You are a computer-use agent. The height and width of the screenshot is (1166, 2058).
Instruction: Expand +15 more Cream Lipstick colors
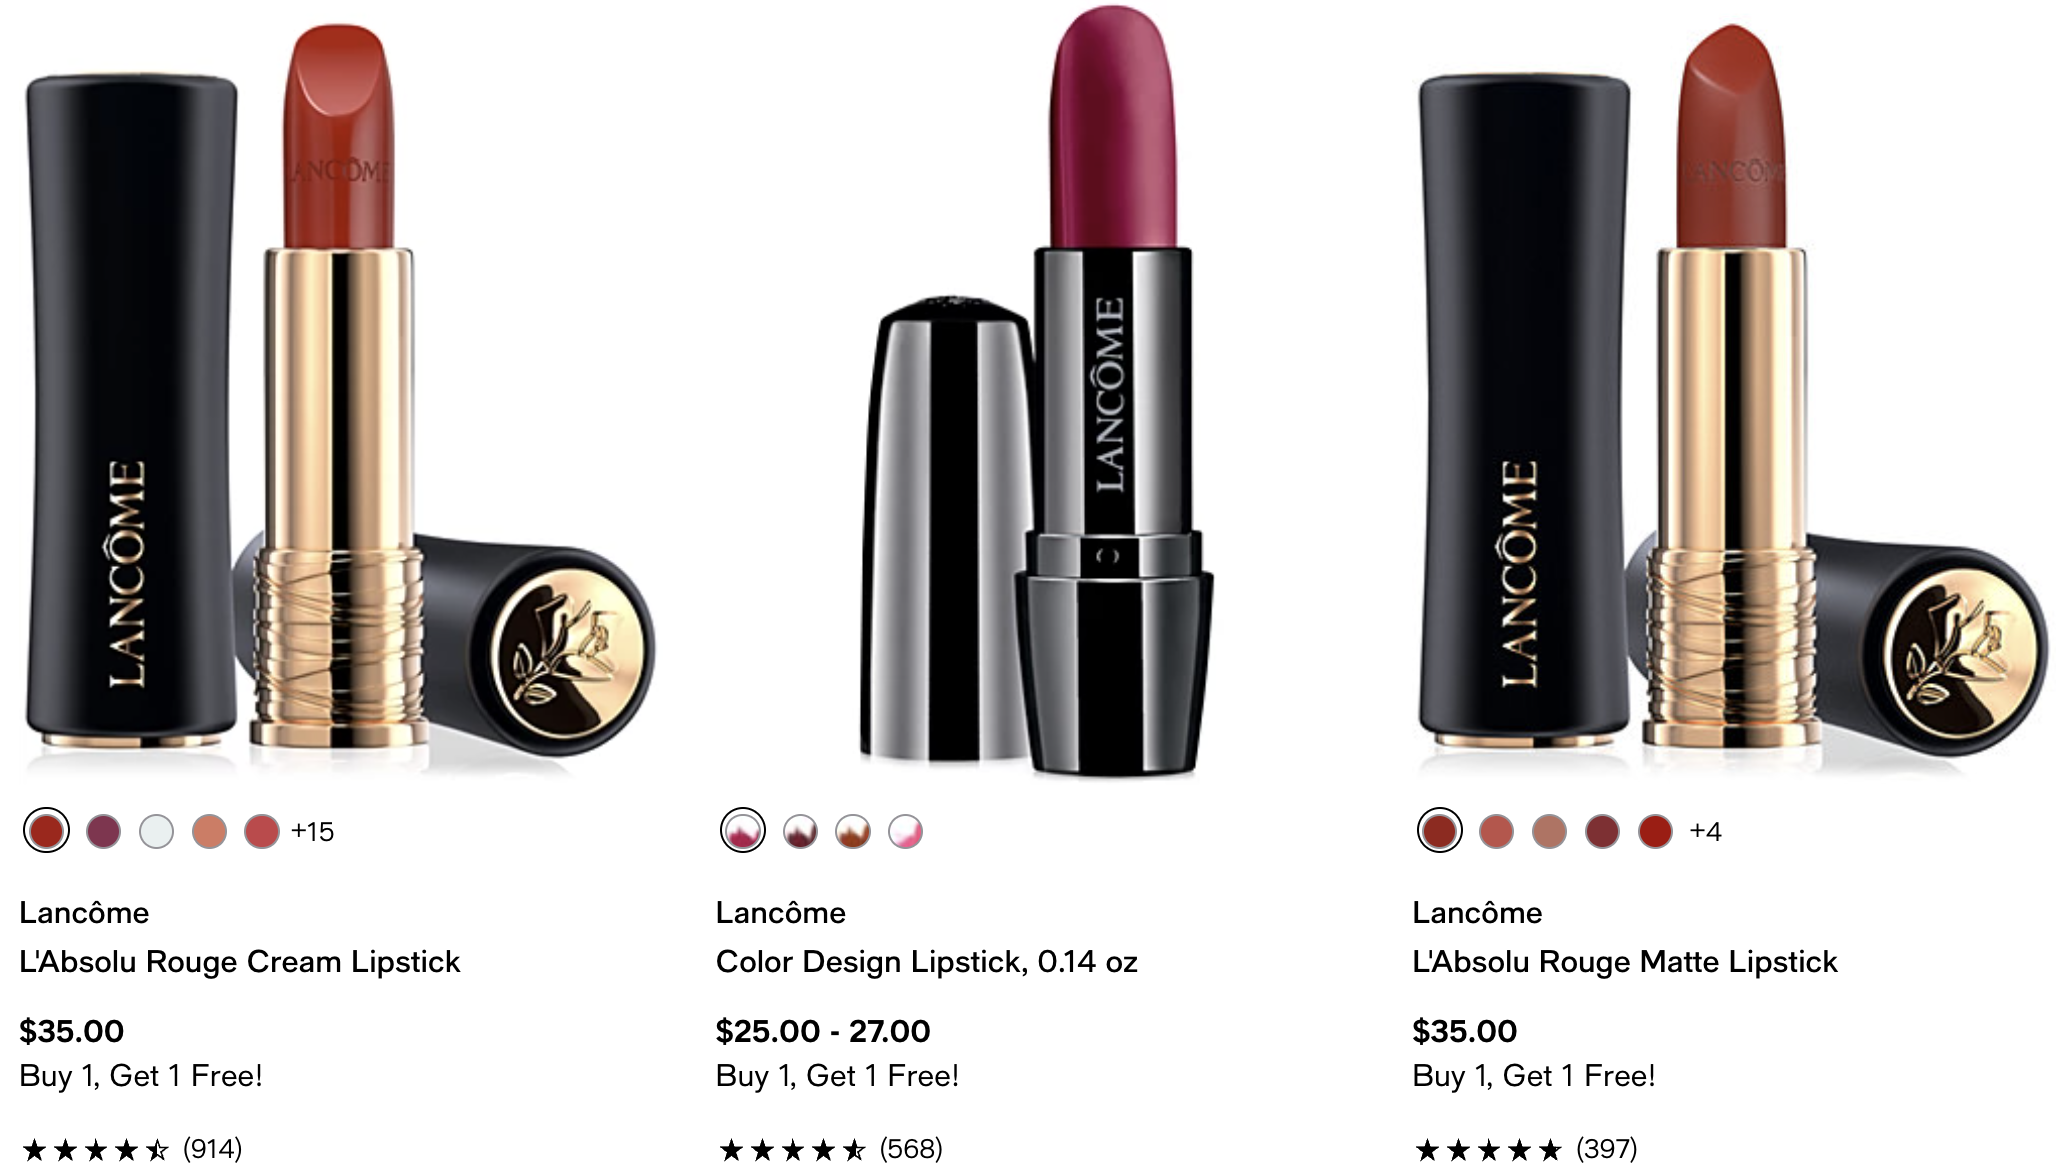tap(312, 831)
